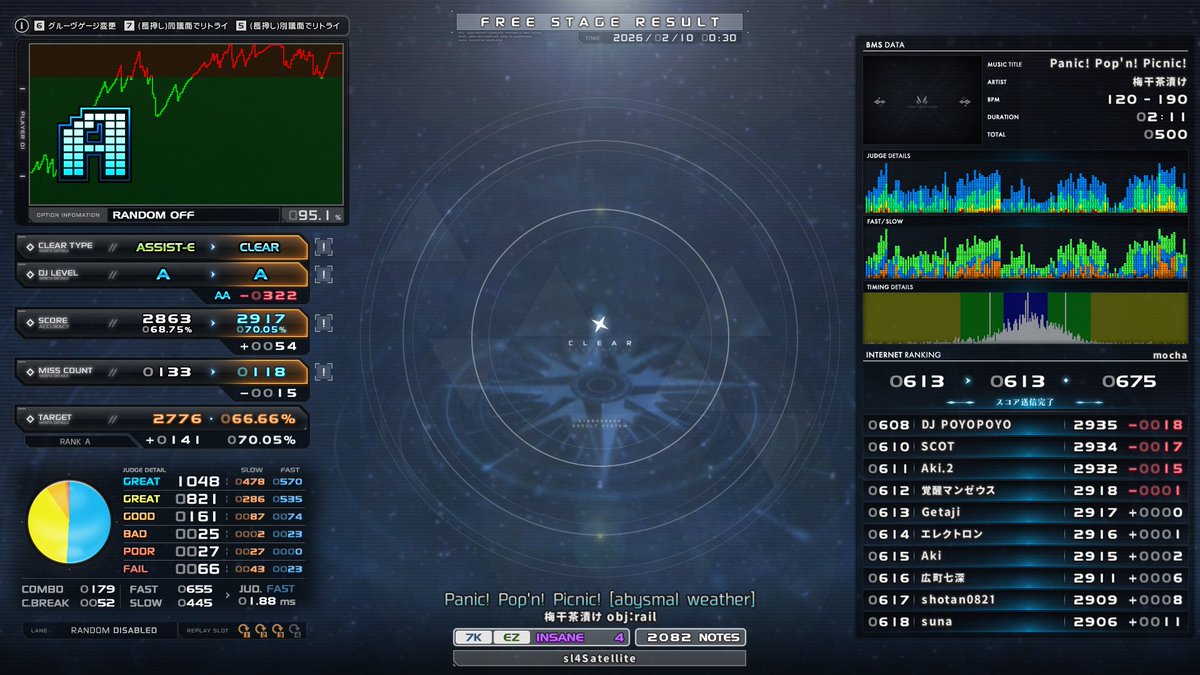Click the exclamation icon beside Miss Count
This screenshot has width=1200, height=675.
click(323, 371)
